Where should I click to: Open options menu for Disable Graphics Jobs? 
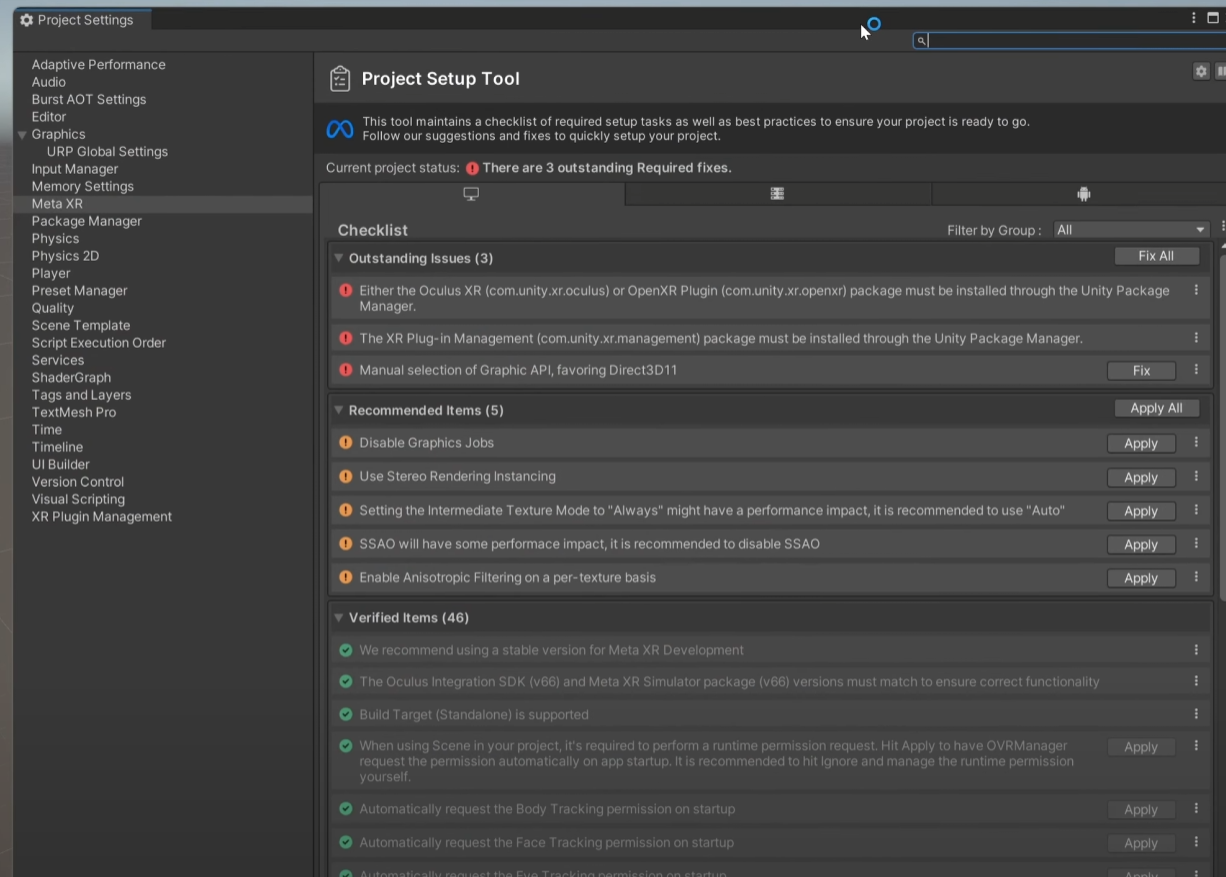[x=1196, y=442]
